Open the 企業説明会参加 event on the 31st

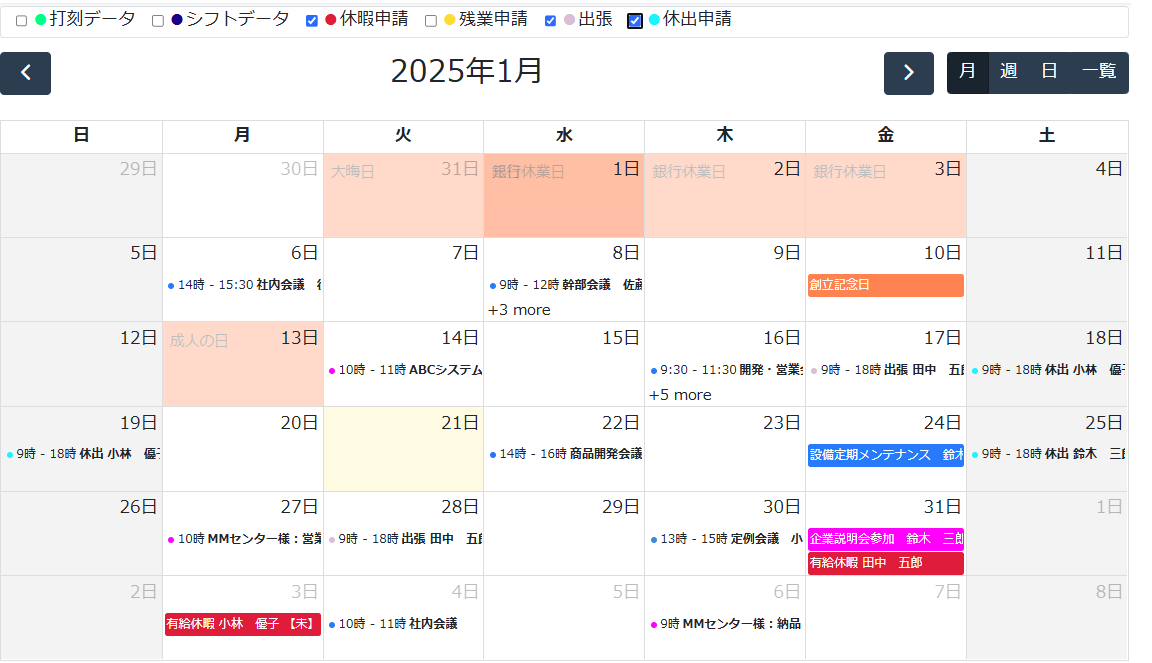point(885,538)
